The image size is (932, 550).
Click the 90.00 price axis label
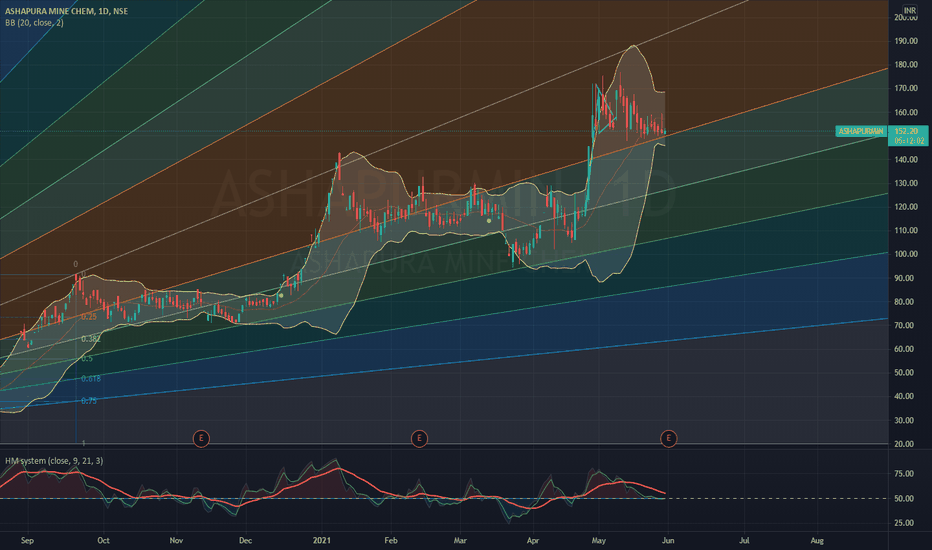pyautogui.click(x=906, y=278)
